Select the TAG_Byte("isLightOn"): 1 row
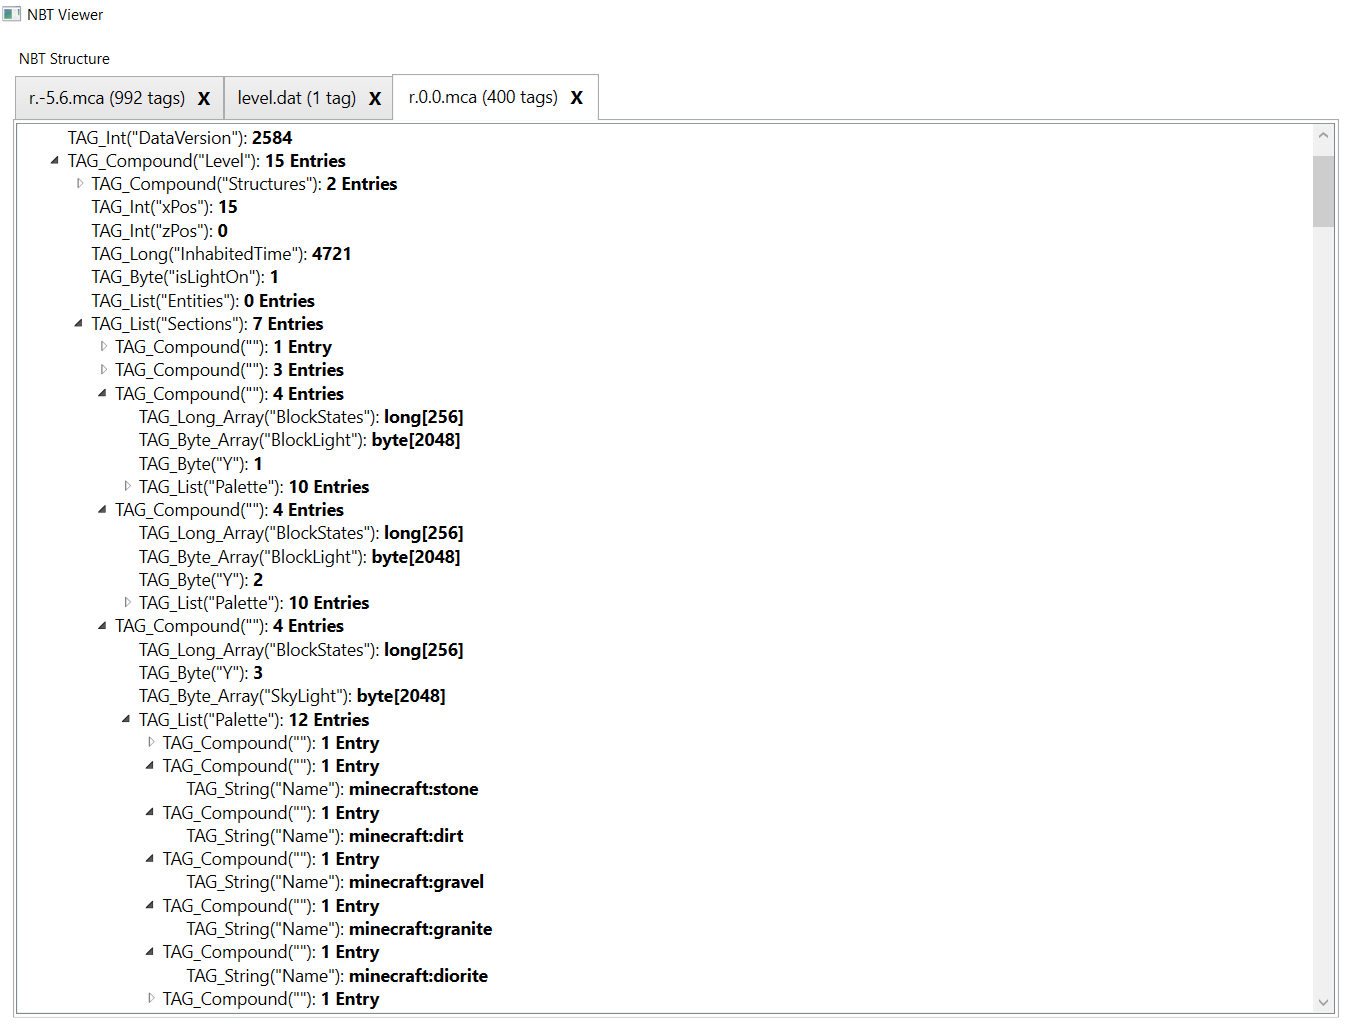 [185, 277]
